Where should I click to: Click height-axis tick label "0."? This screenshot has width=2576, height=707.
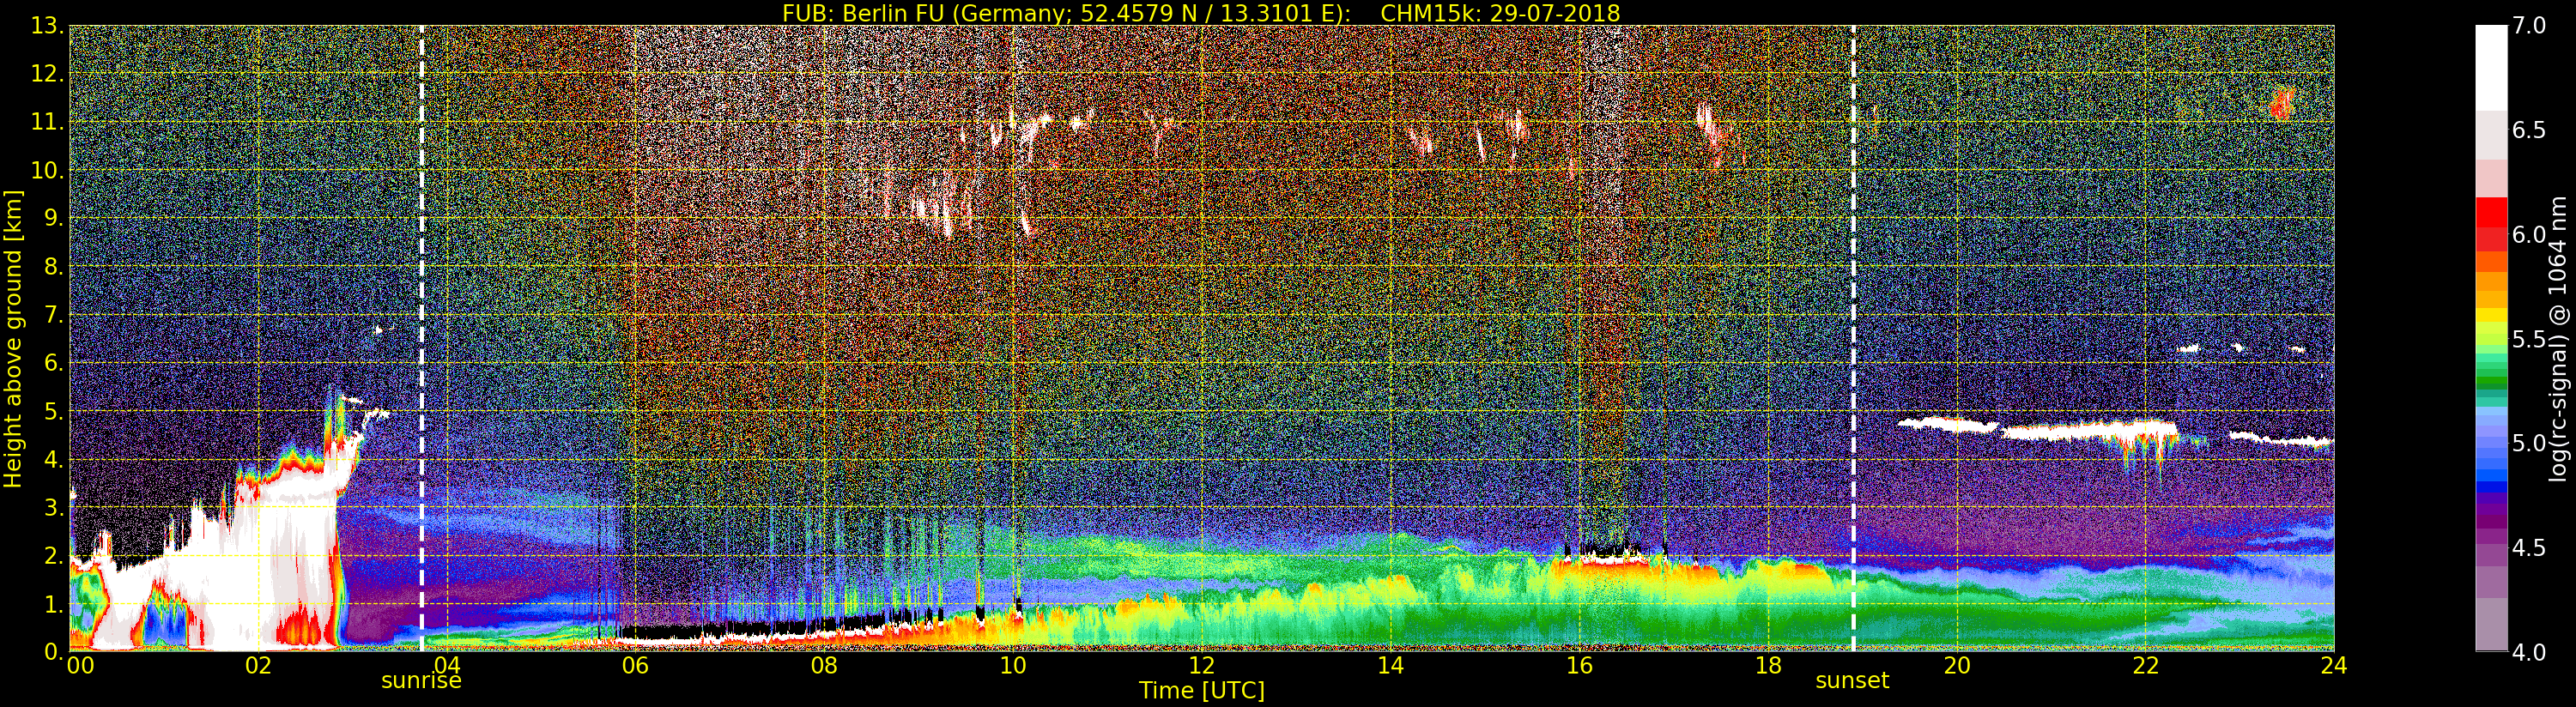coord(53,651)
